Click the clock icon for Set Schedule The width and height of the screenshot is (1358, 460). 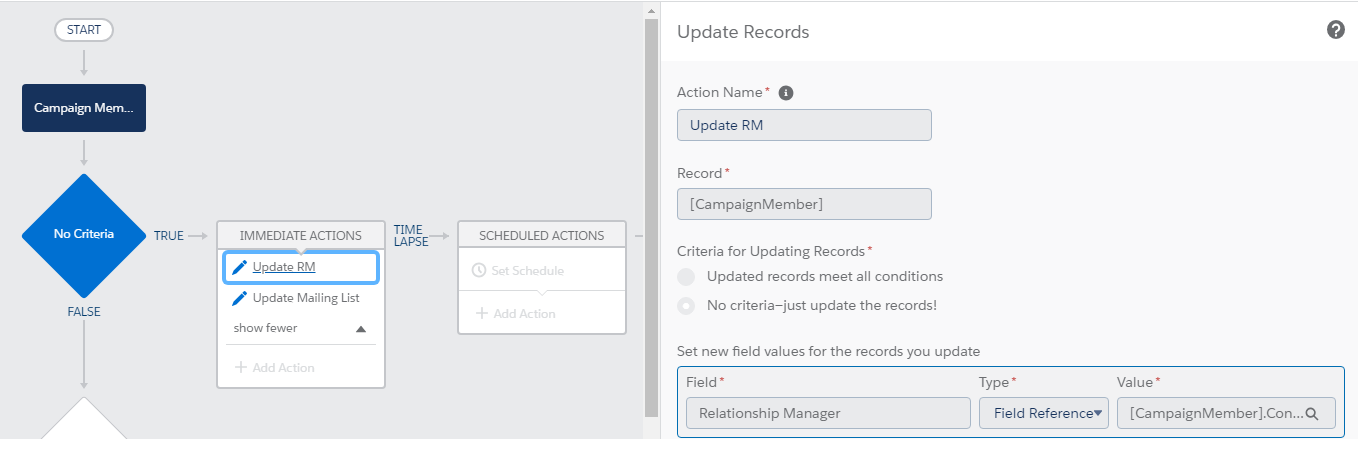point(478,271)
